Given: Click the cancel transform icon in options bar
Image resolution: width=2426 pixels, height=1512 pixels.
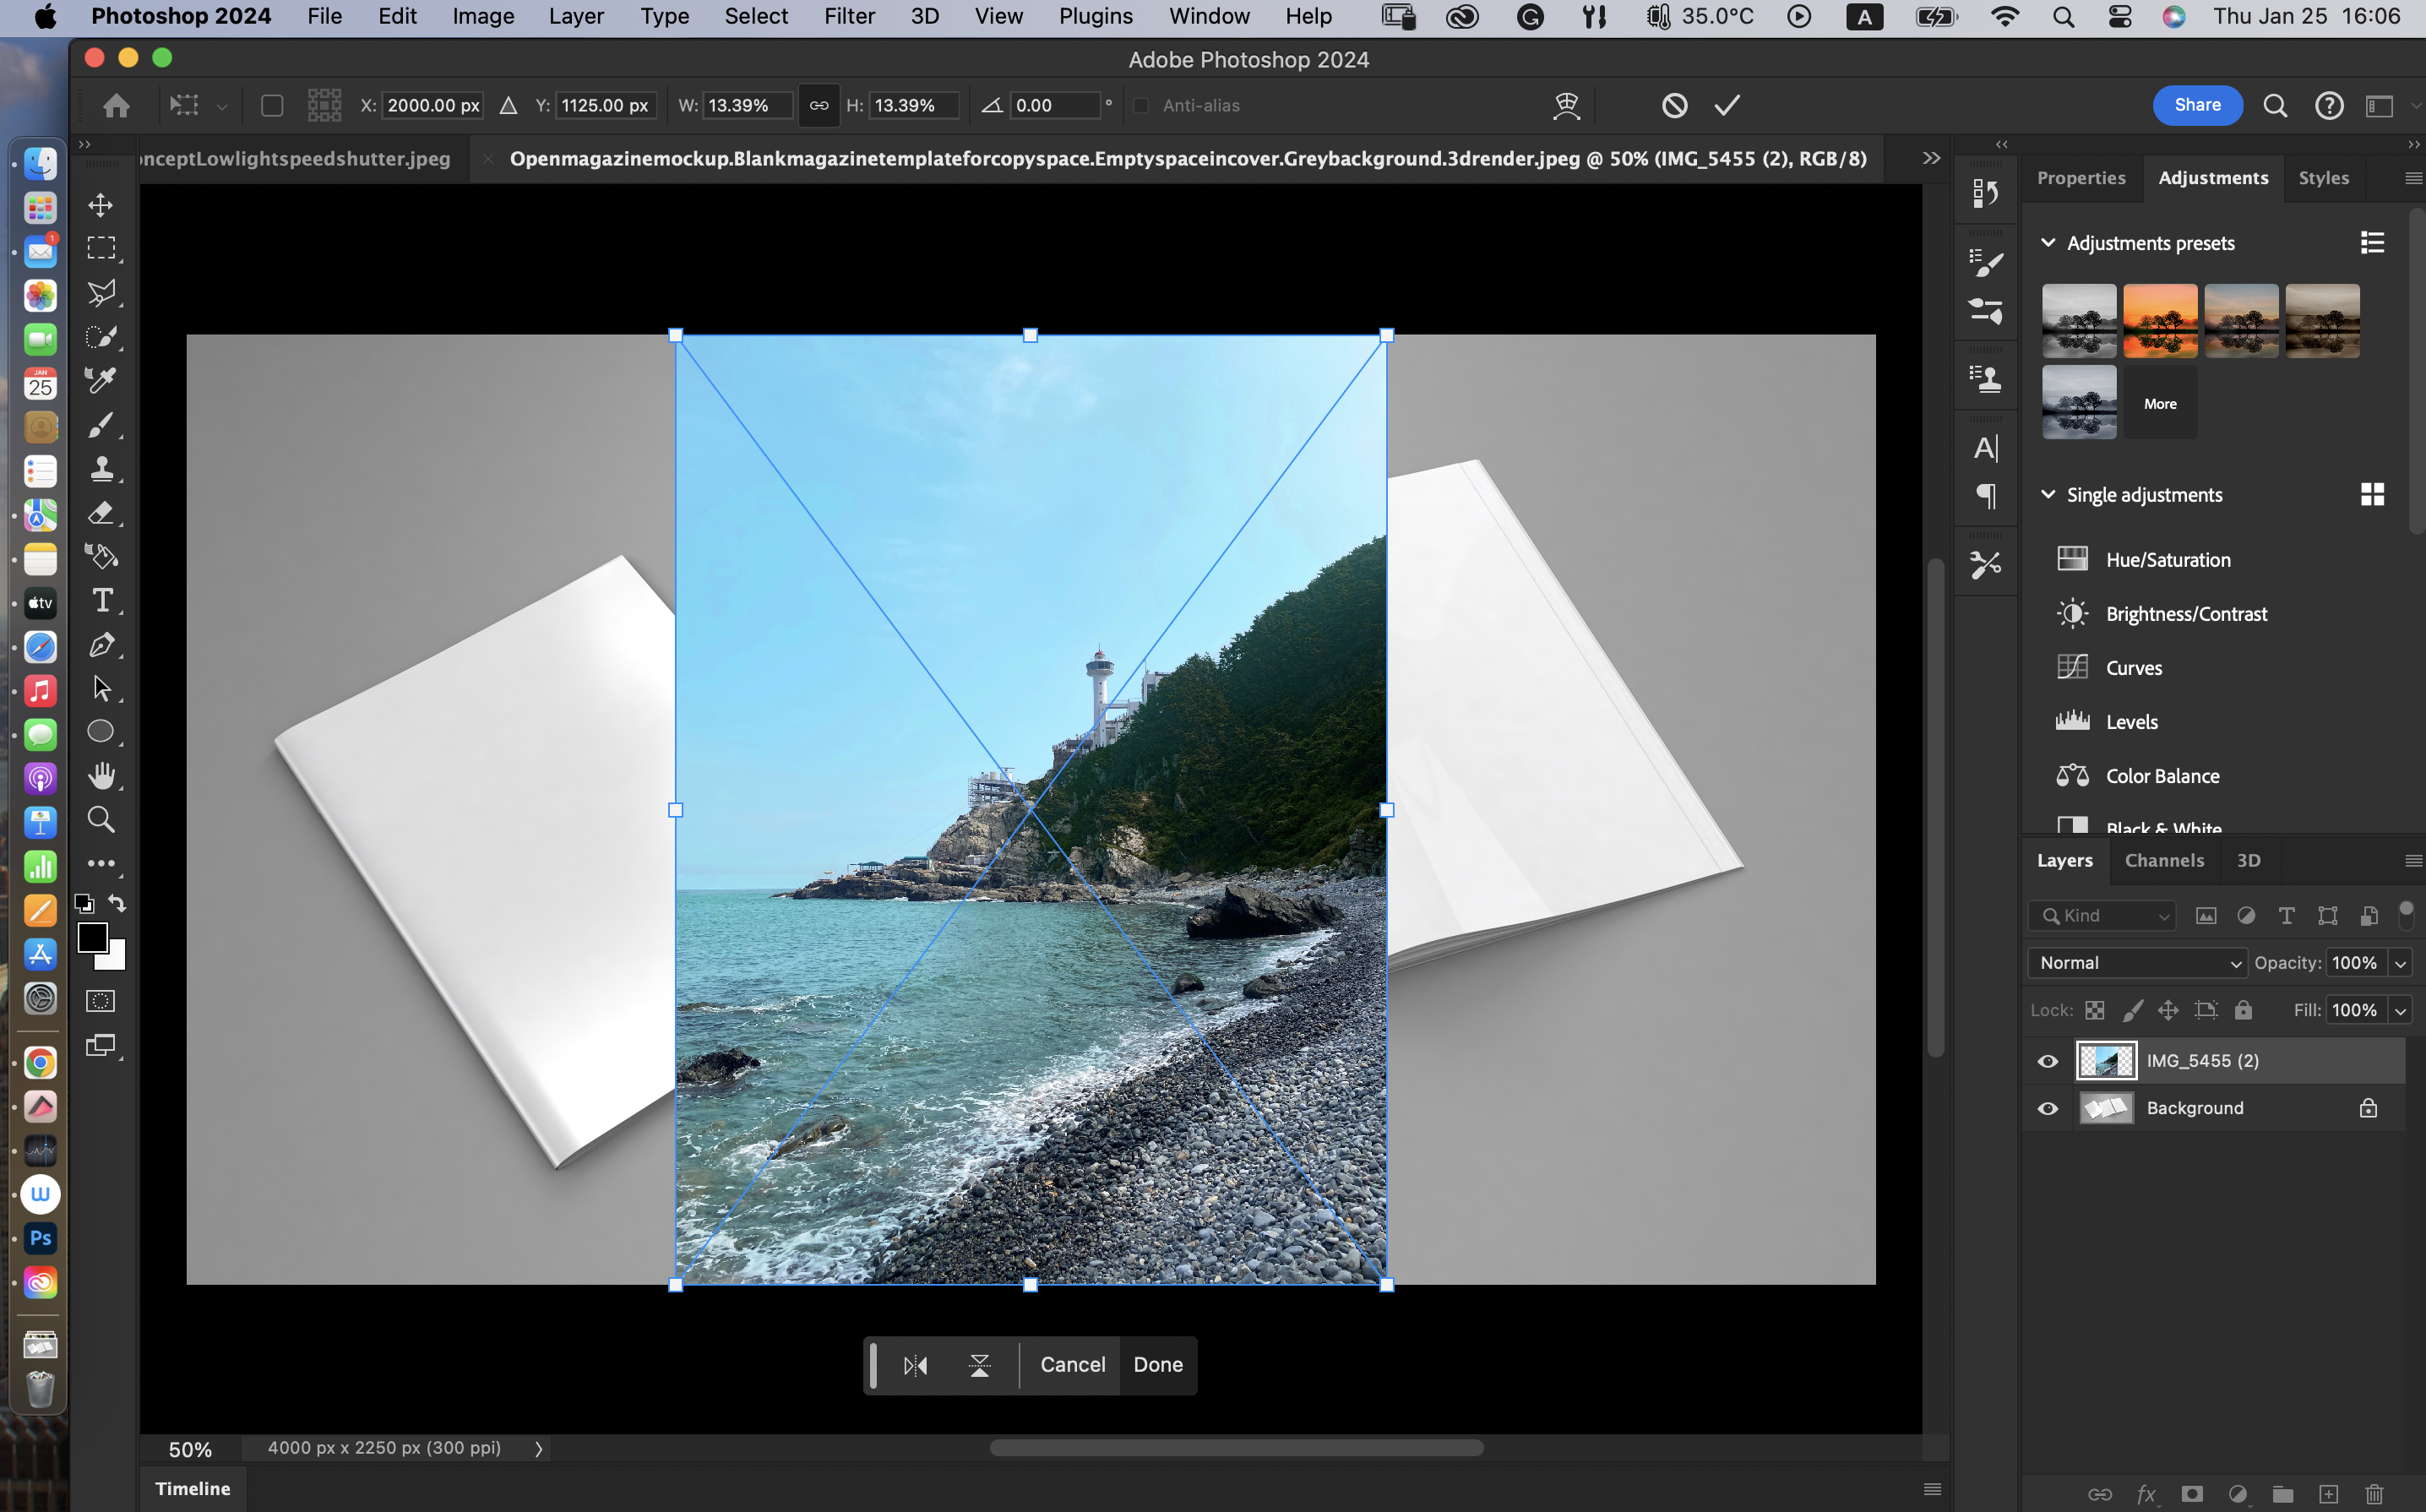Looking at the screenshot, I should pos(1674,105).
